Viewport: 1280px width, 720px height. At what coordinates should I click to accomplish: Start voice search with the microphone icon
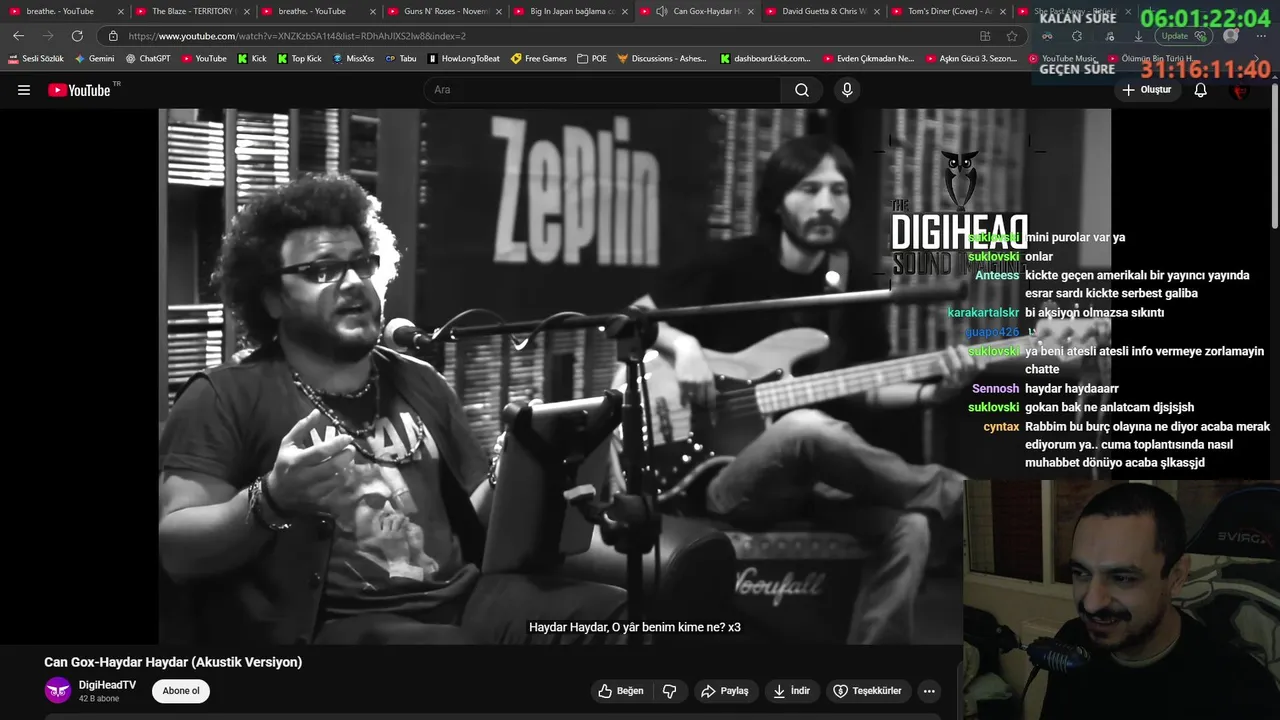[847, 90]
